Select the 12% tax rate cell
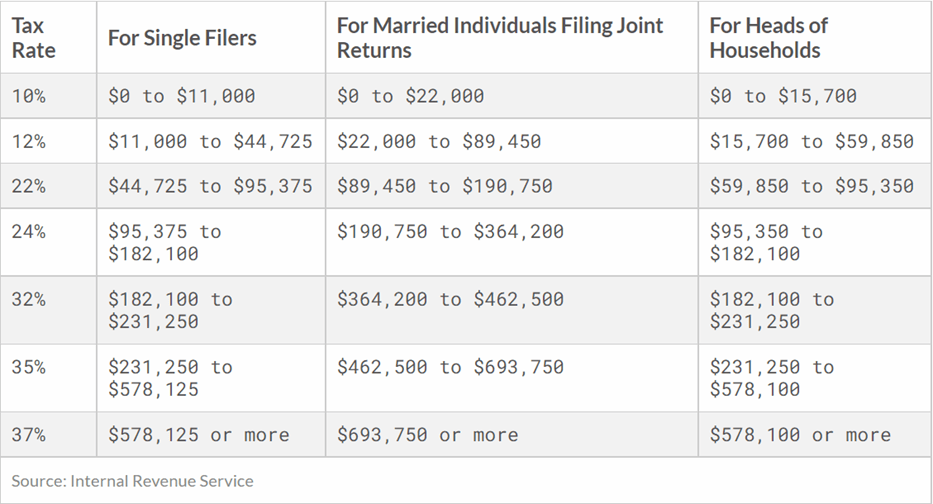 click(29, 141)
